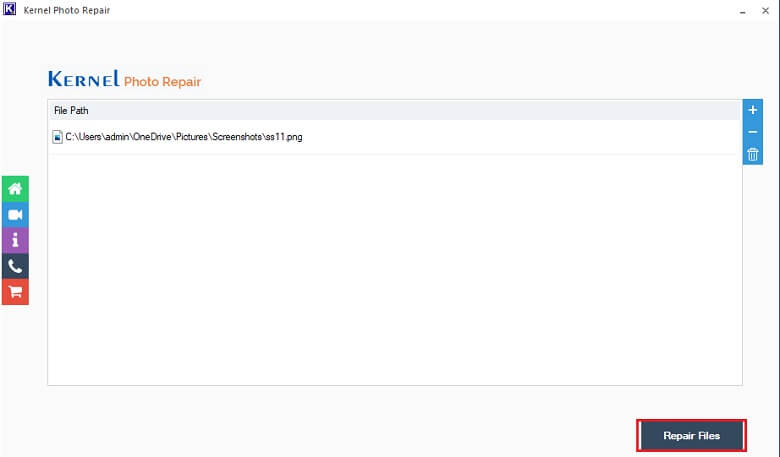Click the orange Photo Repair heading

pyautogui.click(x=162, y=82)
